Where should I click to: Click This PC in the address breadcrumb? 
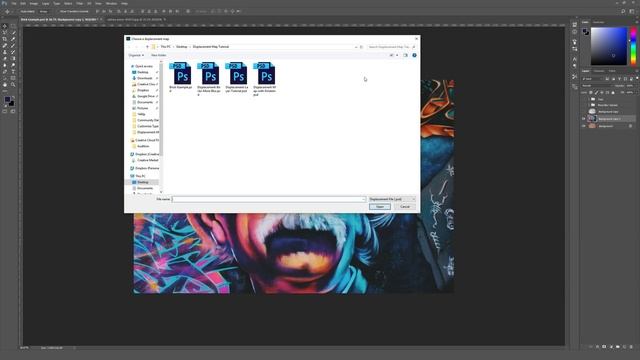click(x=165, y=47)
